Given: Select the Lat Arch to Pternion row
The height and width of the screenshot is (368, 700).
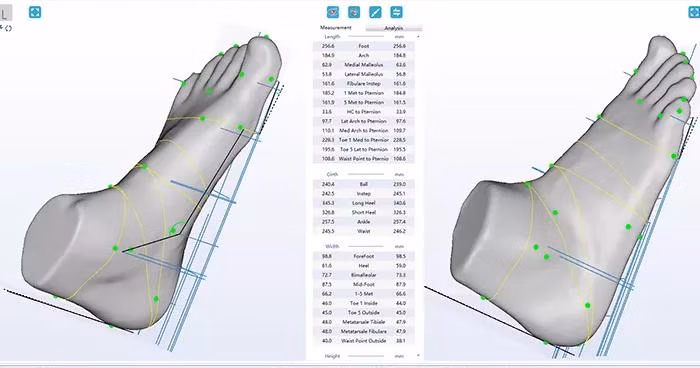Looking at the screenshot, I should point(363,121).
